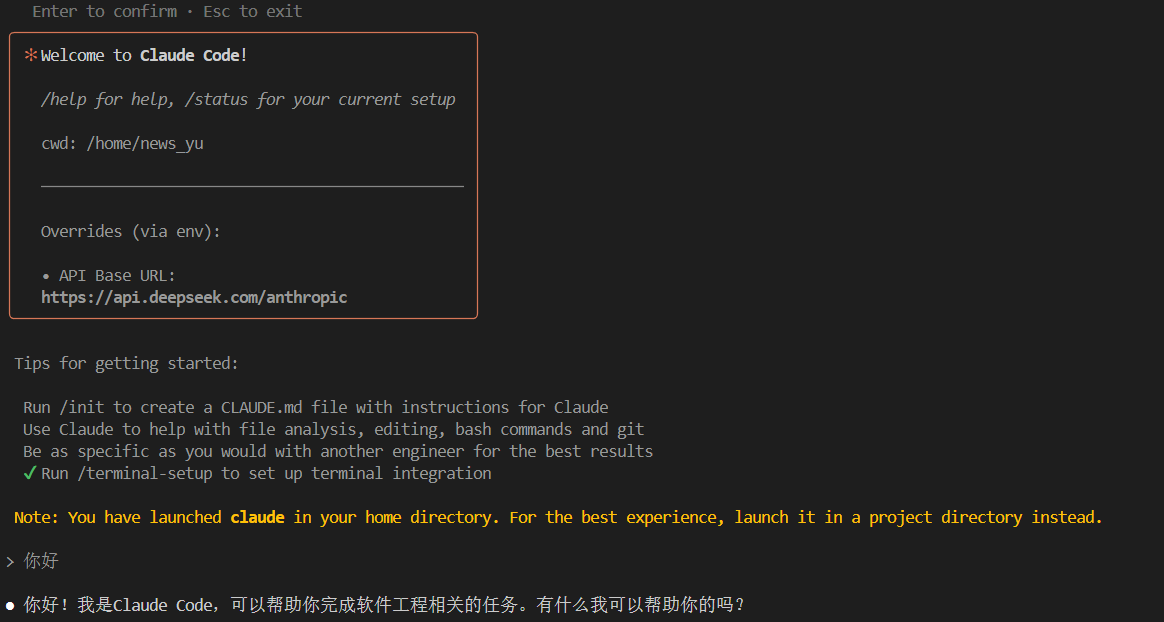Click the Be as specific tip line
Image resolution: width=1164 pixels, height=622 pixels.
pyautogui.click(x=337, y=451)
